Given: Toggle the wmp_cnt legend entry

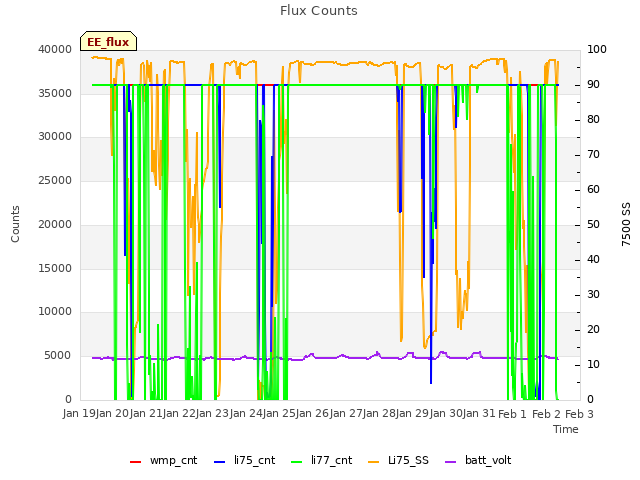Looking at the screenshot, I should tap(163, 461).
